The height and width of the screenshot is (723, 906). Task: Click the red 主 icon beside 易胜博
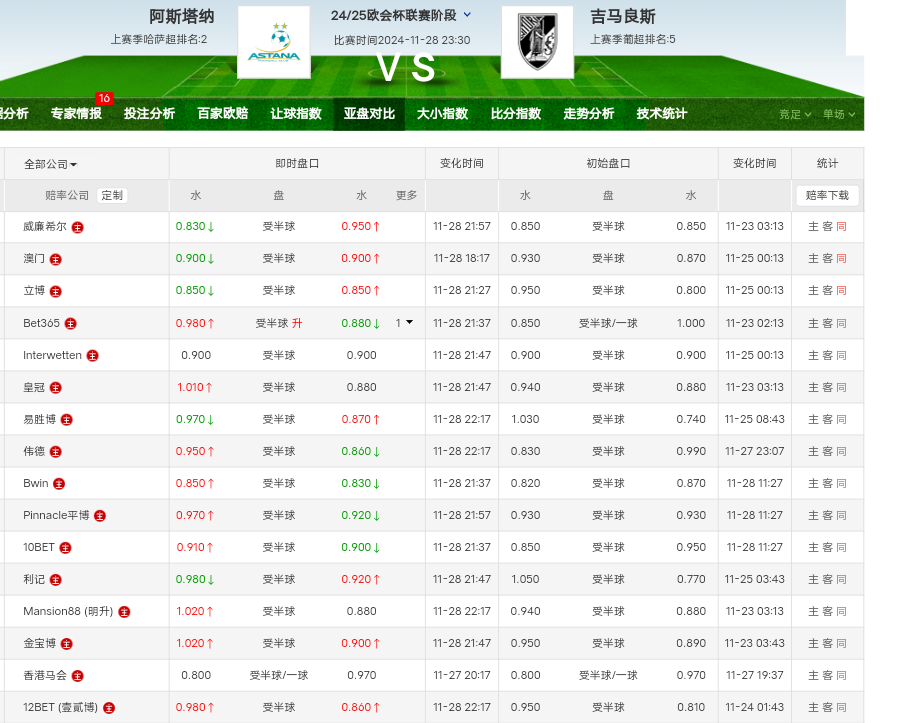pos(66,420)
